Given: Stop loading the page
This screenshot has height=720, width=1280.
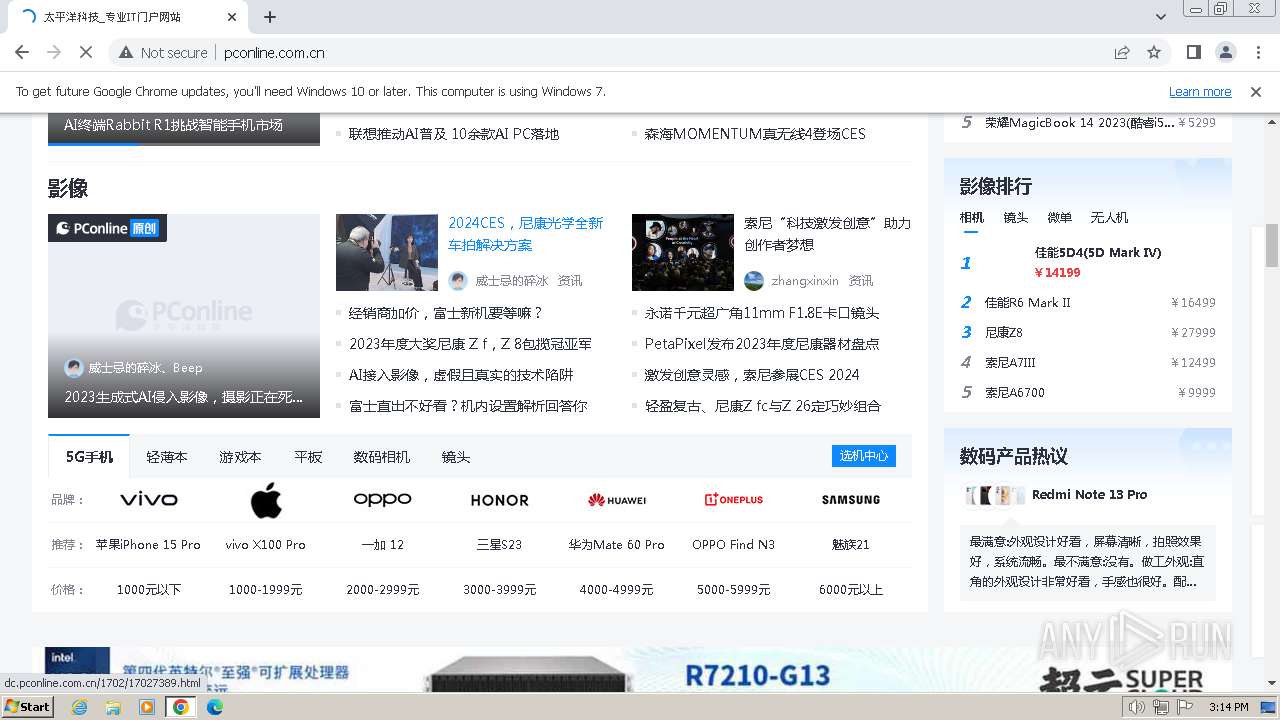Looking at the screenshot, I should (x=86, y=52).
